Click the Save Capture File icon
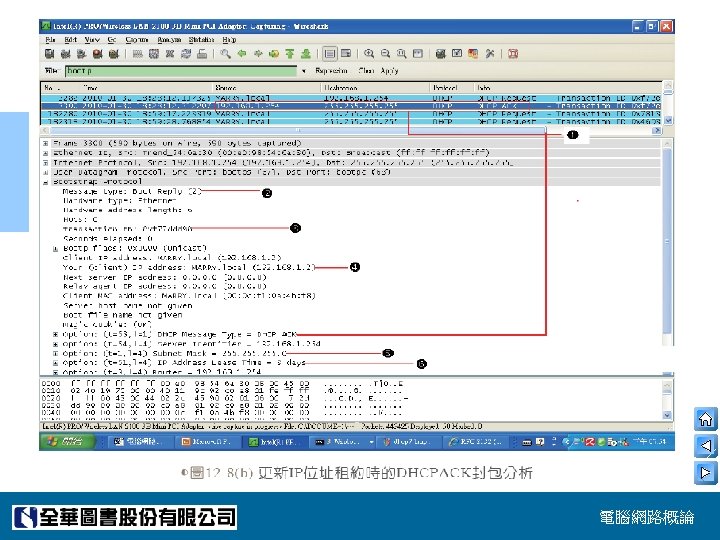 [154, 54]
